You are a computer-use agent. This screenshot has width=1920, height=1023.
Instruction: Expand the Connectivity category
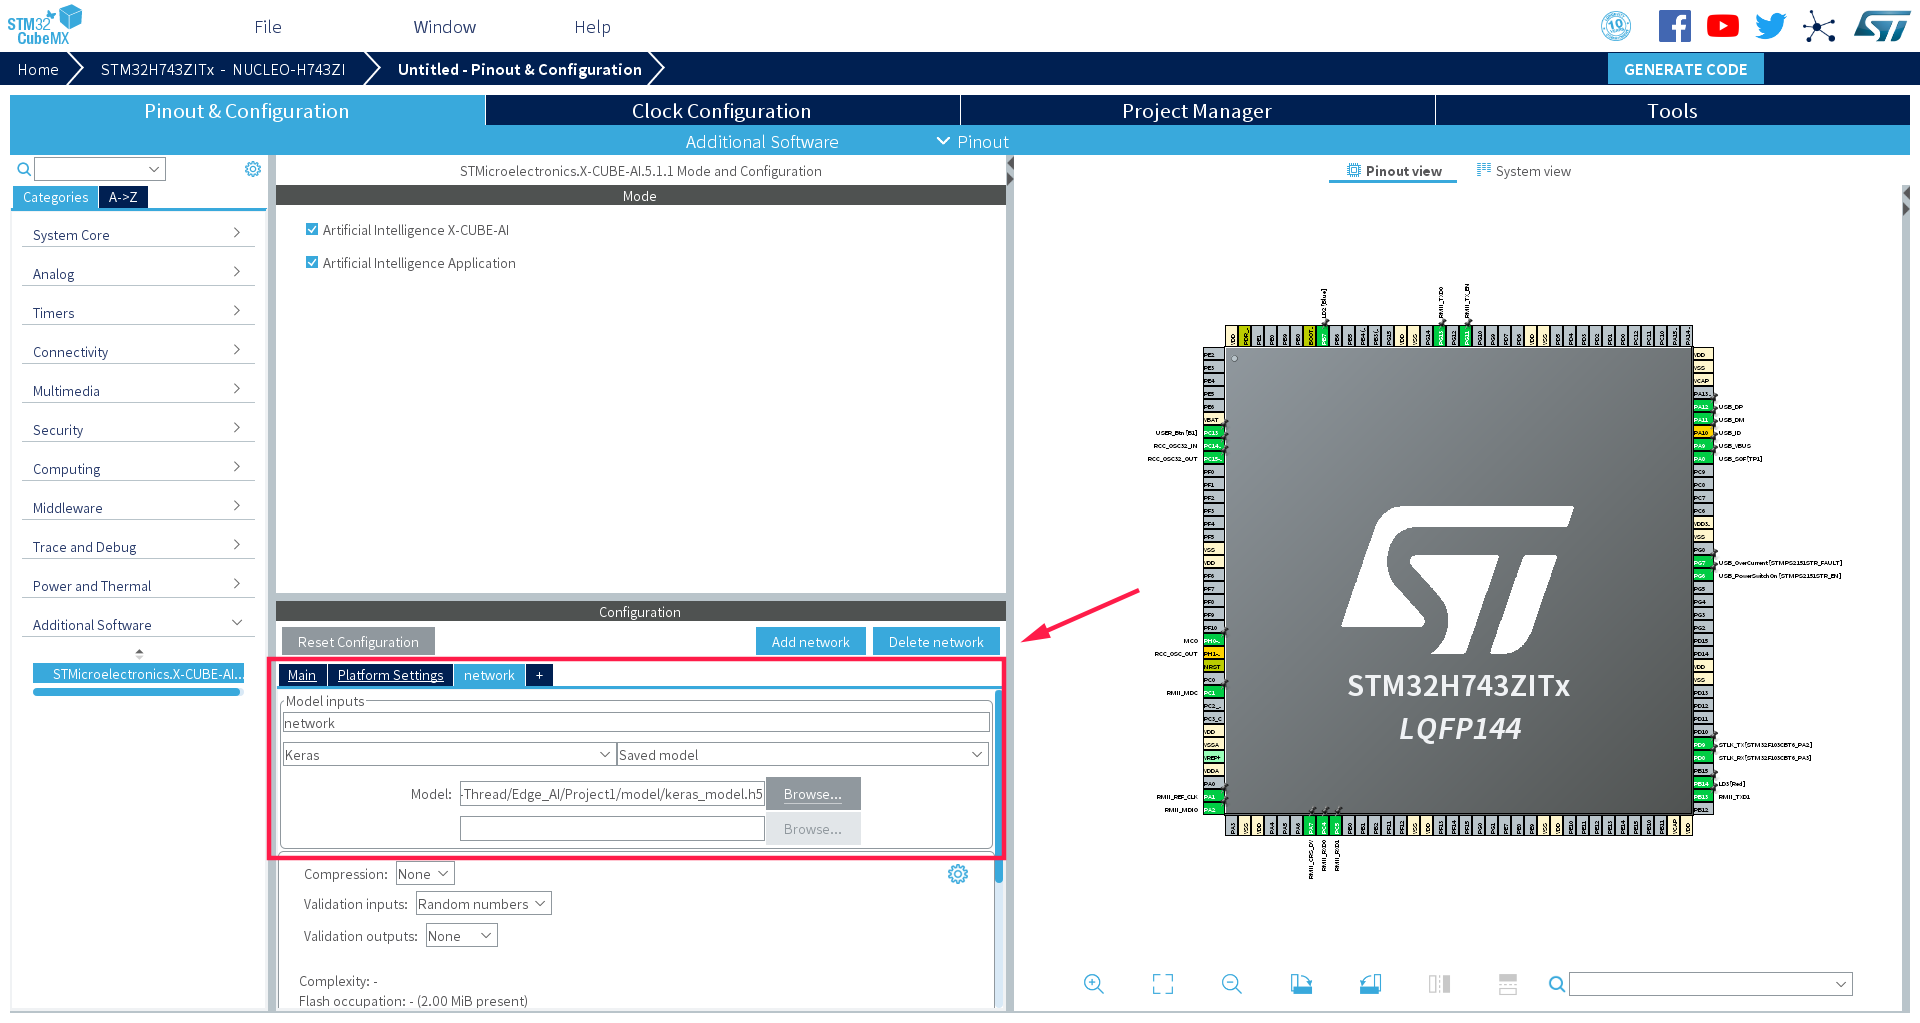point(137,351)
